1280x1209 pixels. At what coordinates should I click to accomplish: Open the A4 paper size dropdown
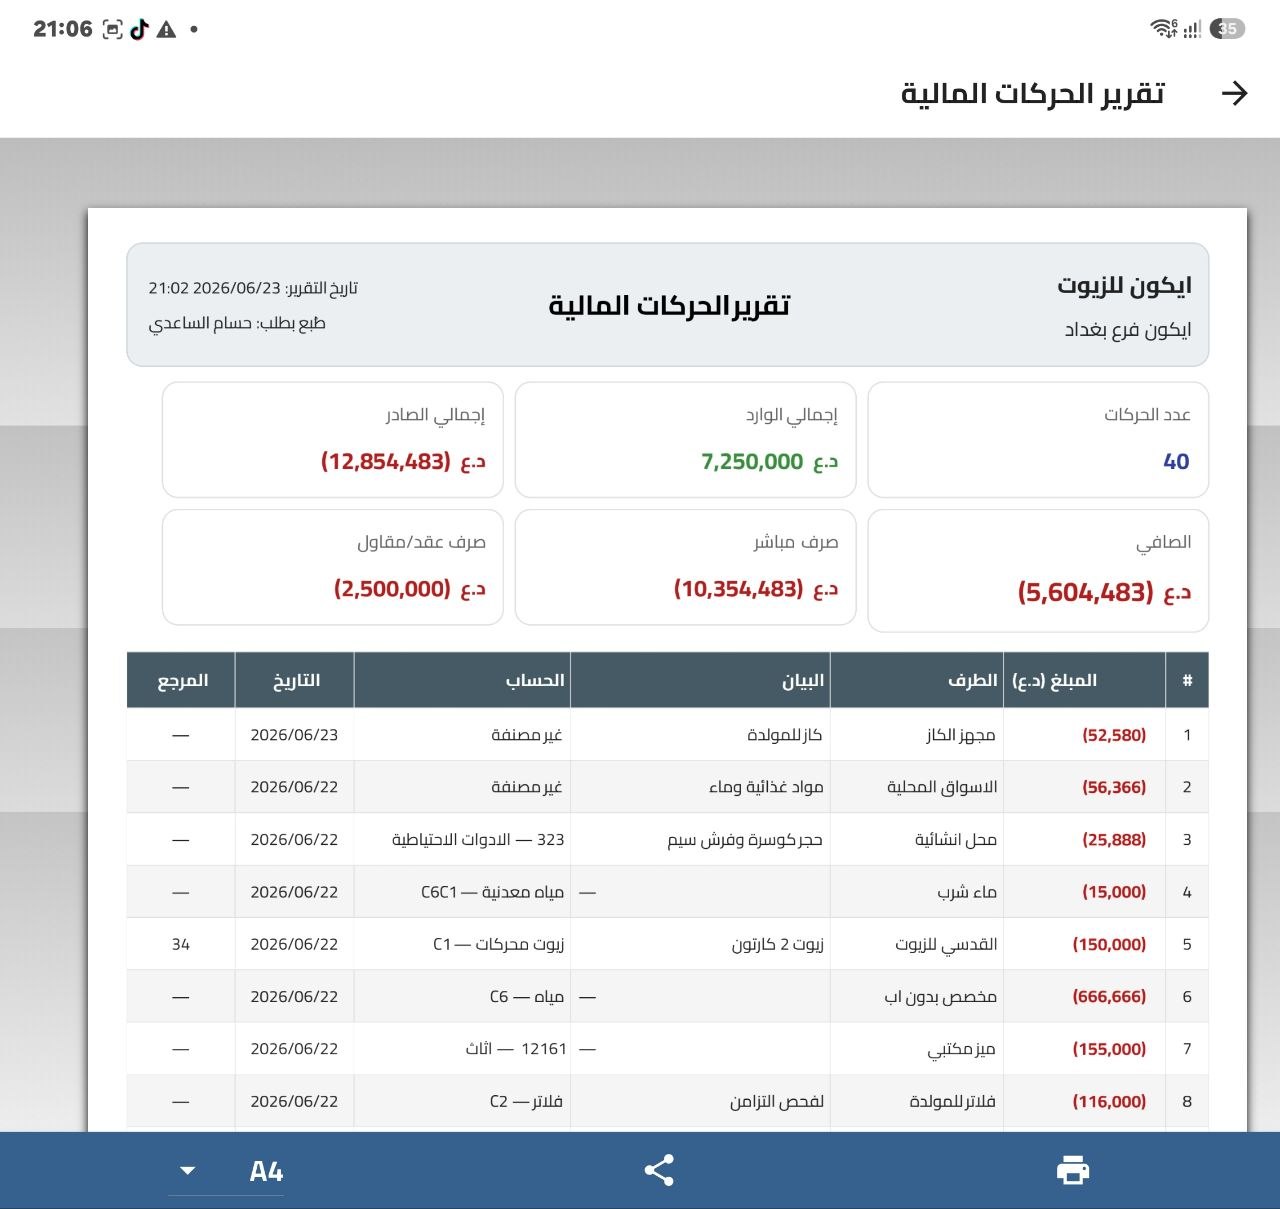226,1171
